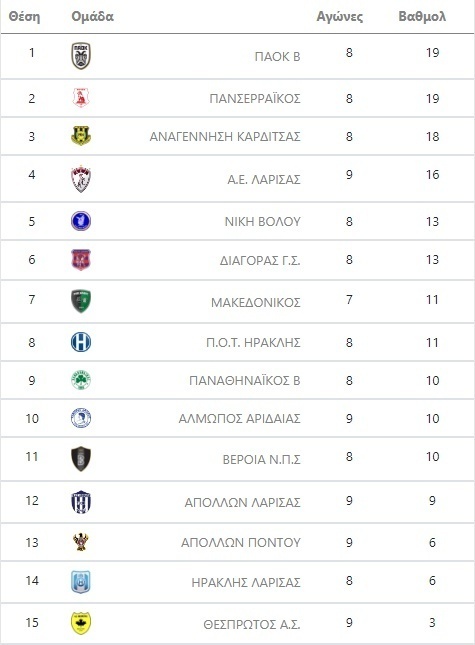Click the Διαγόρας Γ.Σ. shield logo
Screen dimensions: 475x645
[x=81, y=260]
